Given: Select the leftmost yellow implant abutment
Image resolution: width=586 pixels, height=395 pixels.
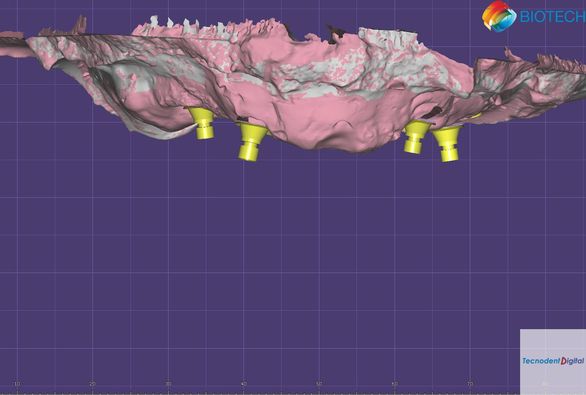Looking at the screenshot, I should click(202, 123).
